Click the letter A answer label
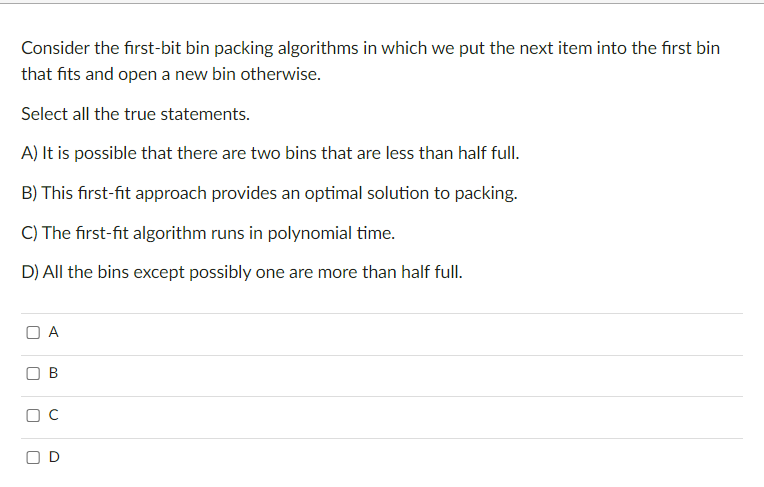764x487 pixels. coord(54,332)
